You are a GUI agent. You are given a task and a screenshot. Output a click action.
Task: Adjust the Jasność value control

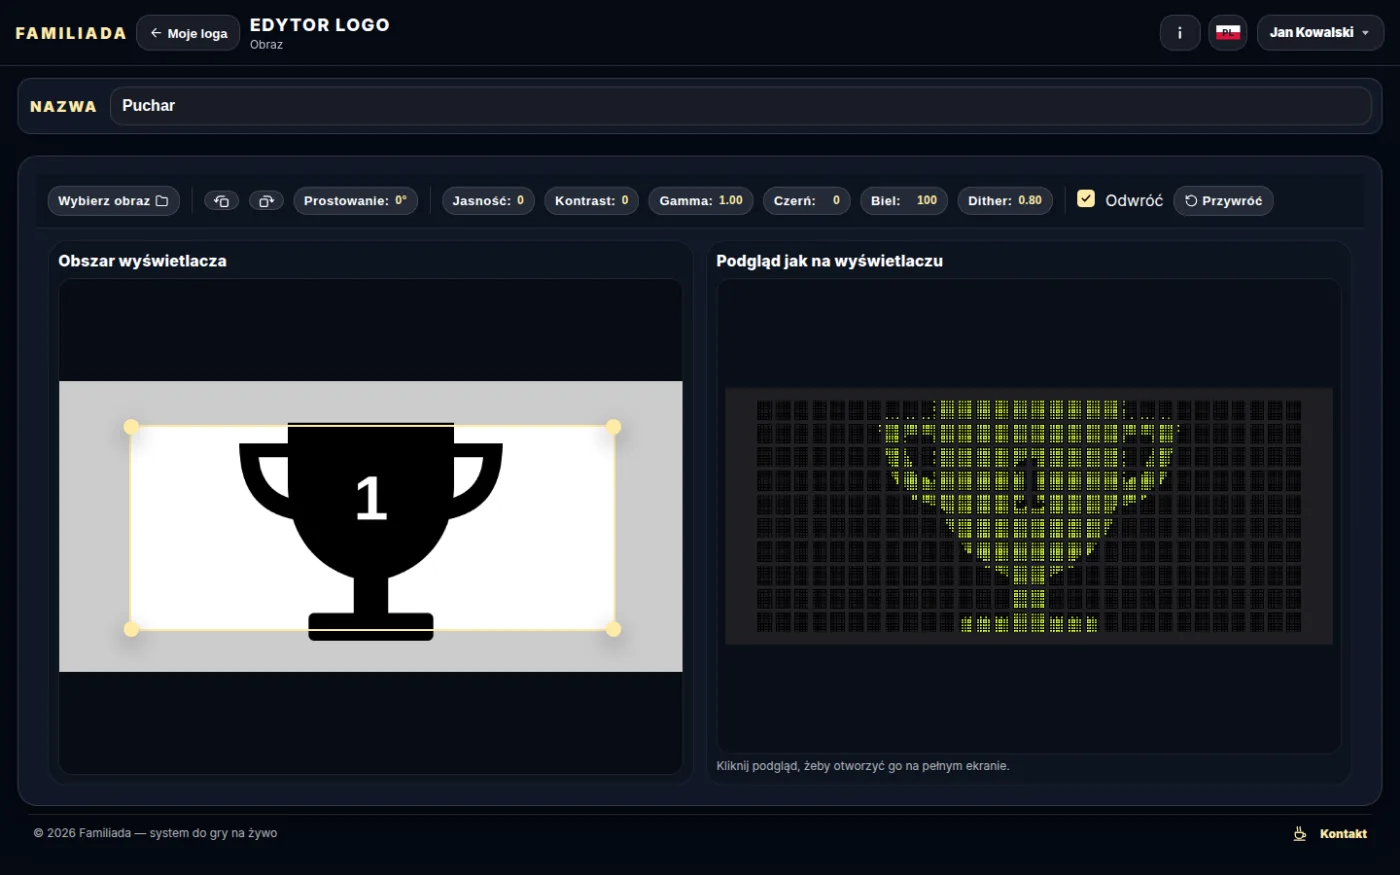pos(488,201)
